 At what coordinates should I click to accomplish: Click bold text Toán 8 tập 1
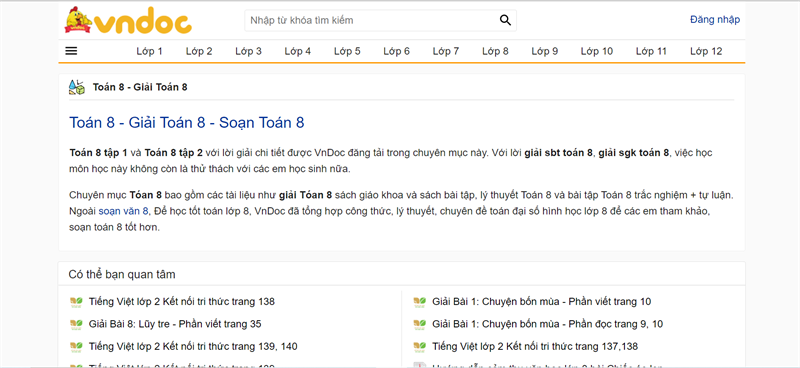98,153
